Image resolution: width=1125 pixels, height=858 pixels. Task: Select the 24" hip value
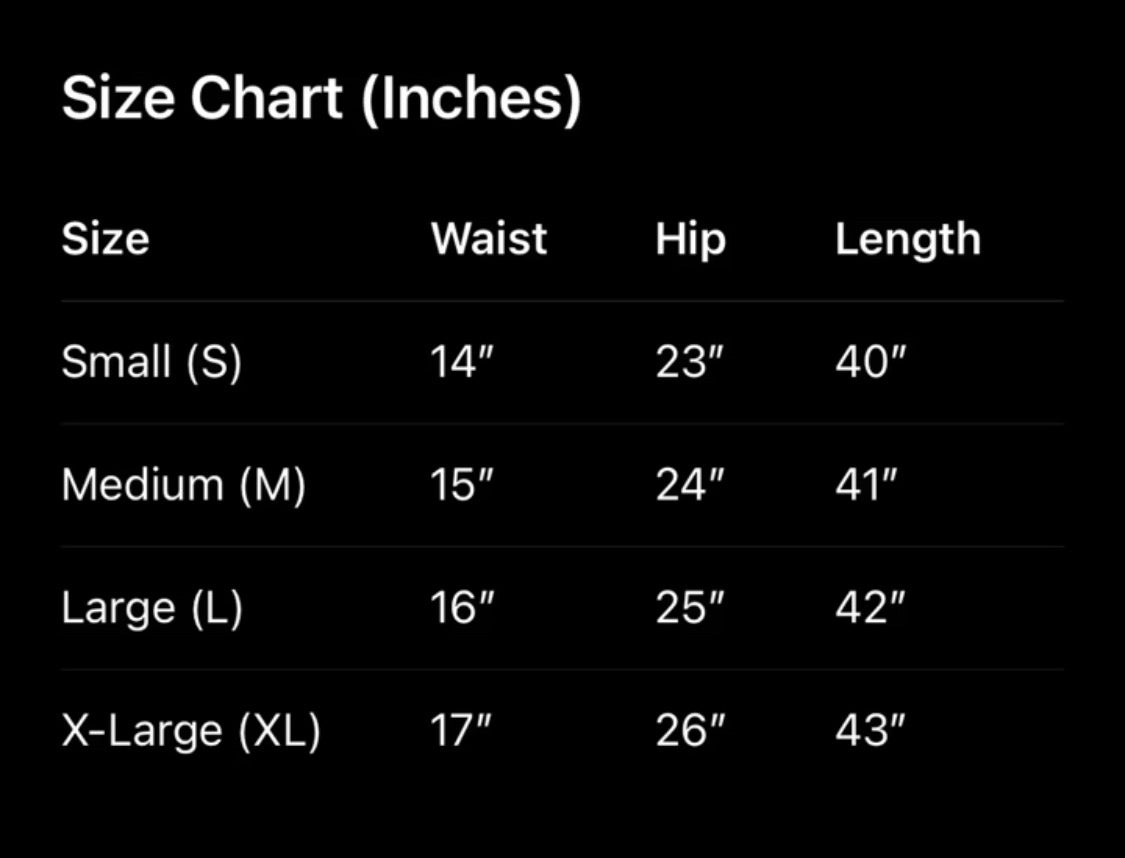pos(689,485)
